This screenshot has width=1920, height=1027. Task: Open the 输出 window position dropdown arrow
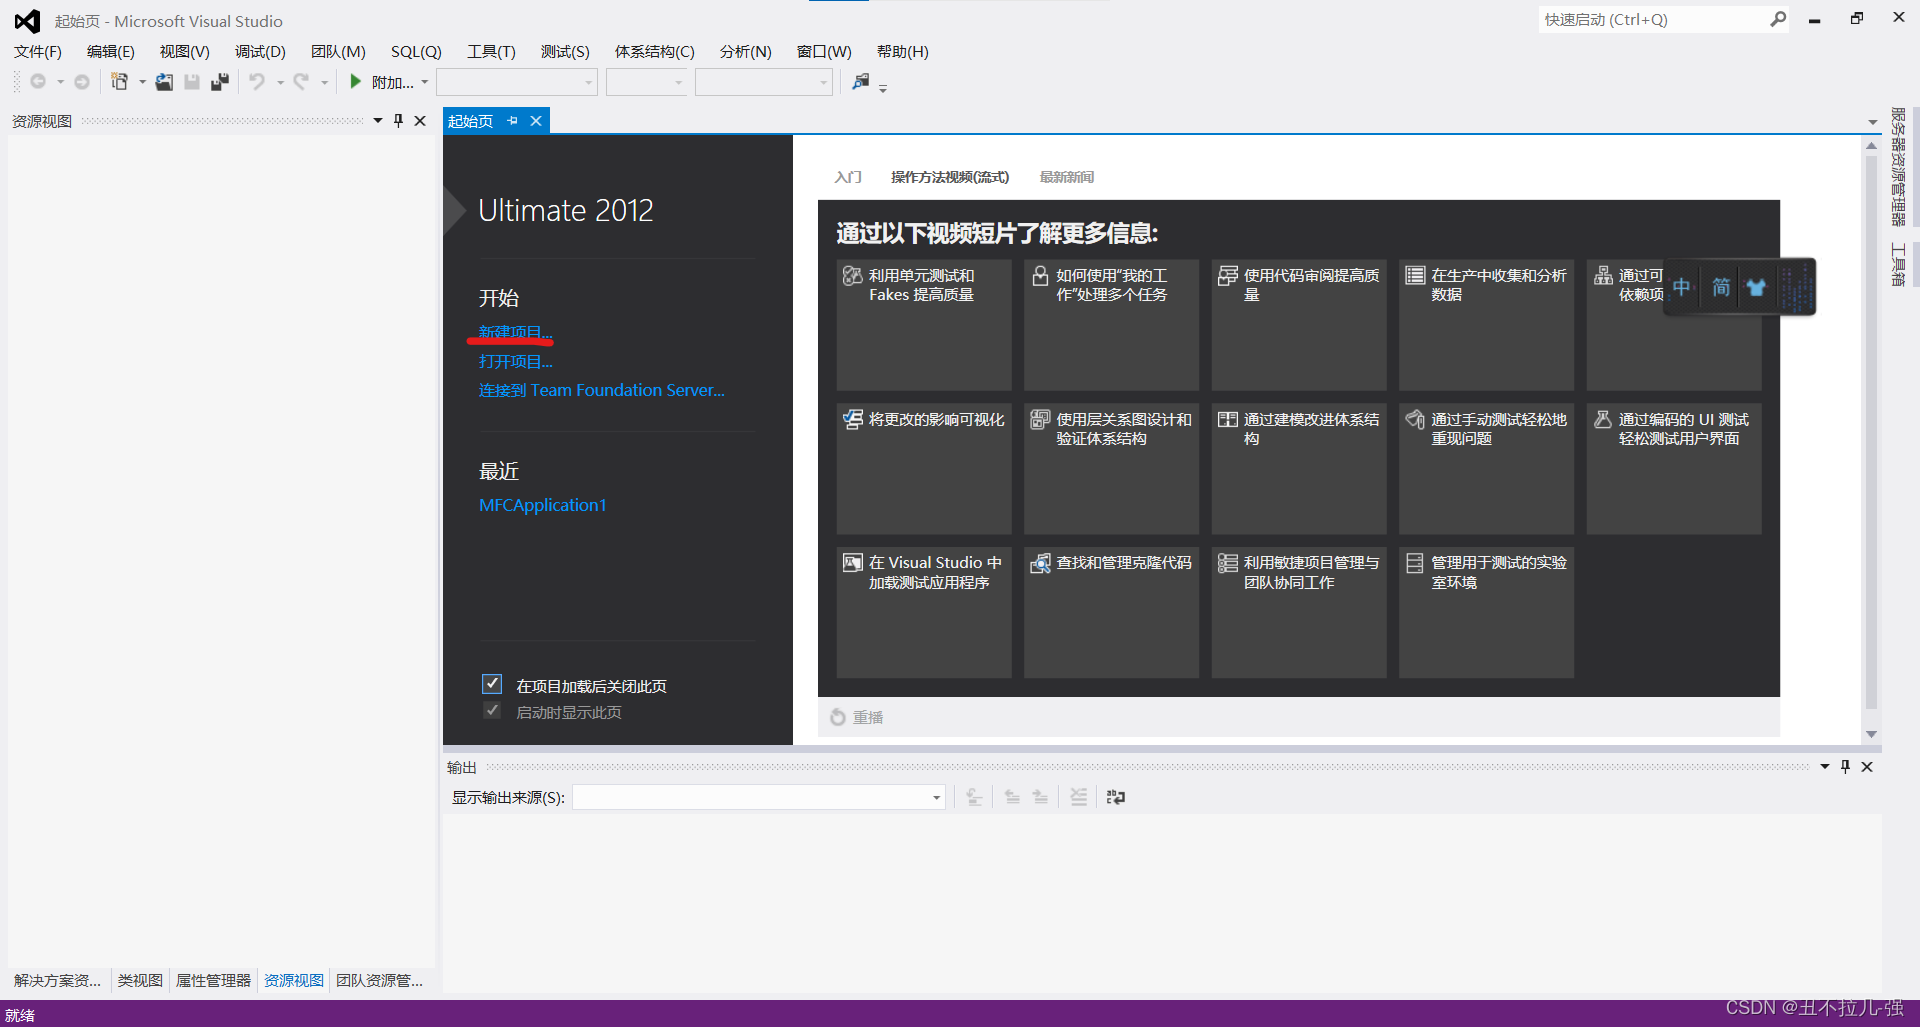pos(1824,767)
